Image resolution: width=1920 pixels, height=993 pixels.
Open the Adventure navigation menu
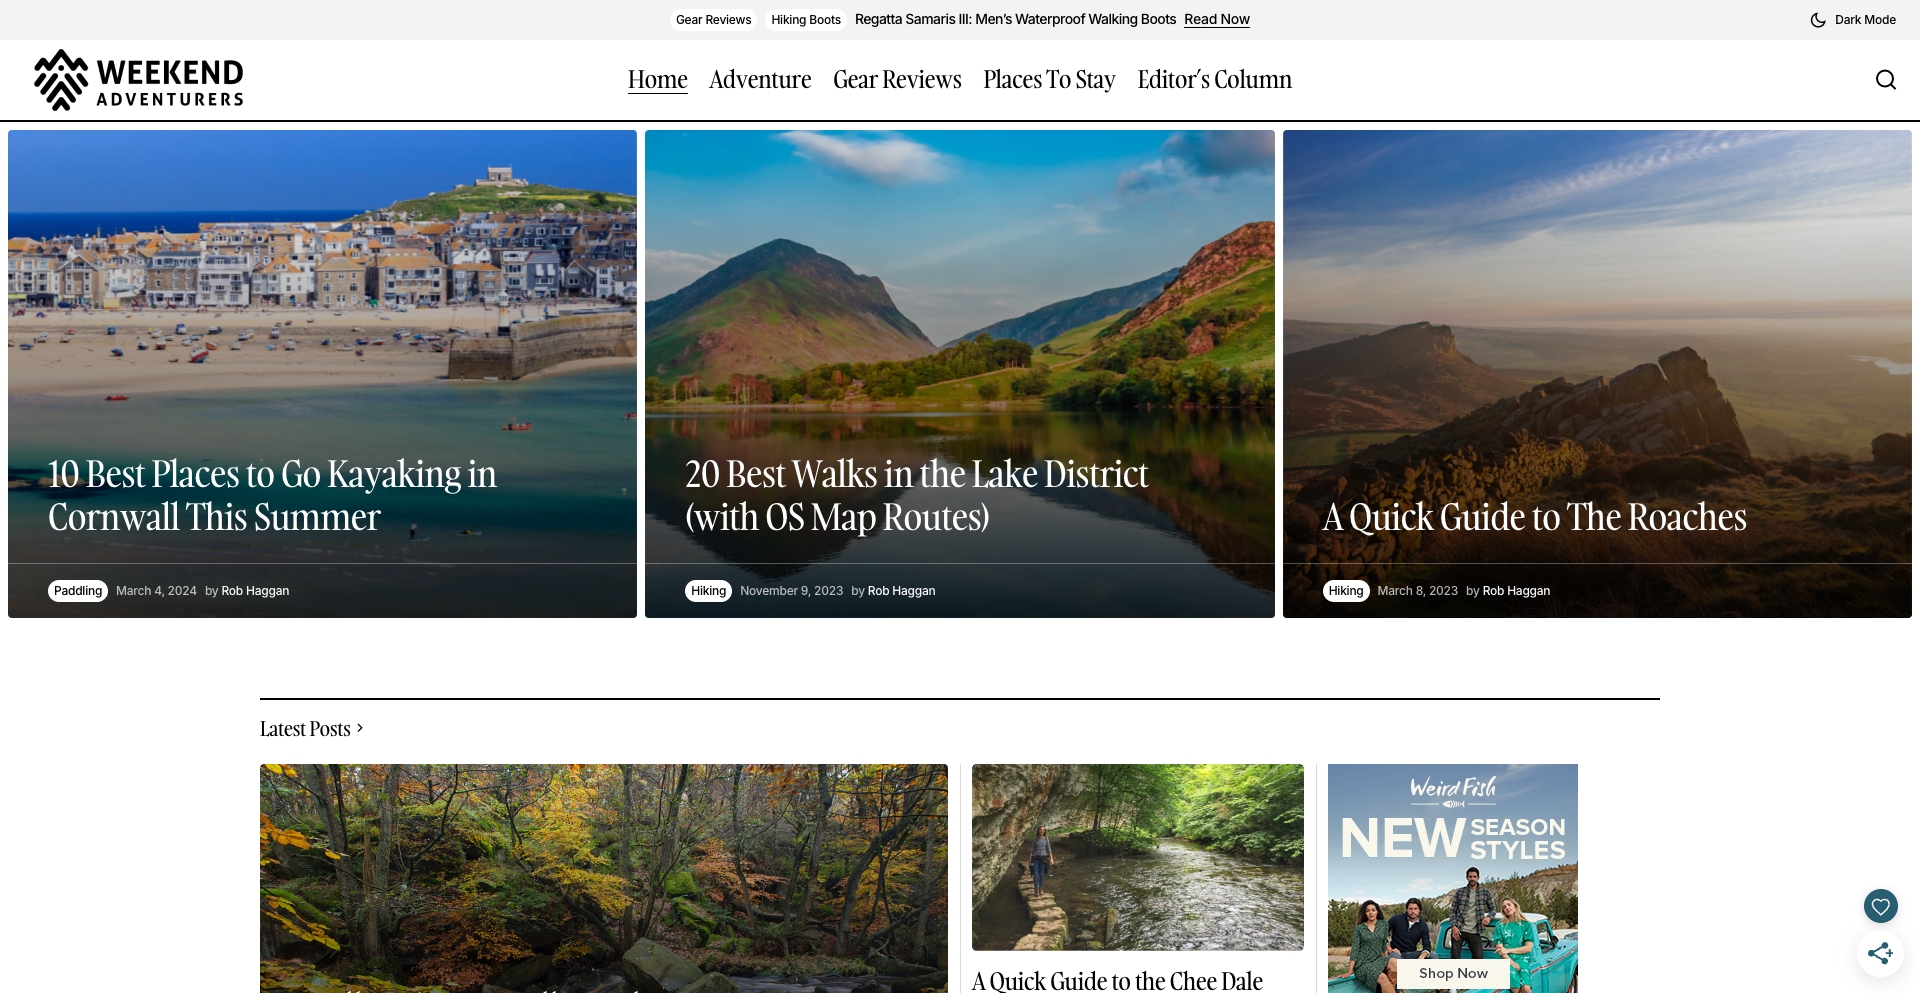759,80
